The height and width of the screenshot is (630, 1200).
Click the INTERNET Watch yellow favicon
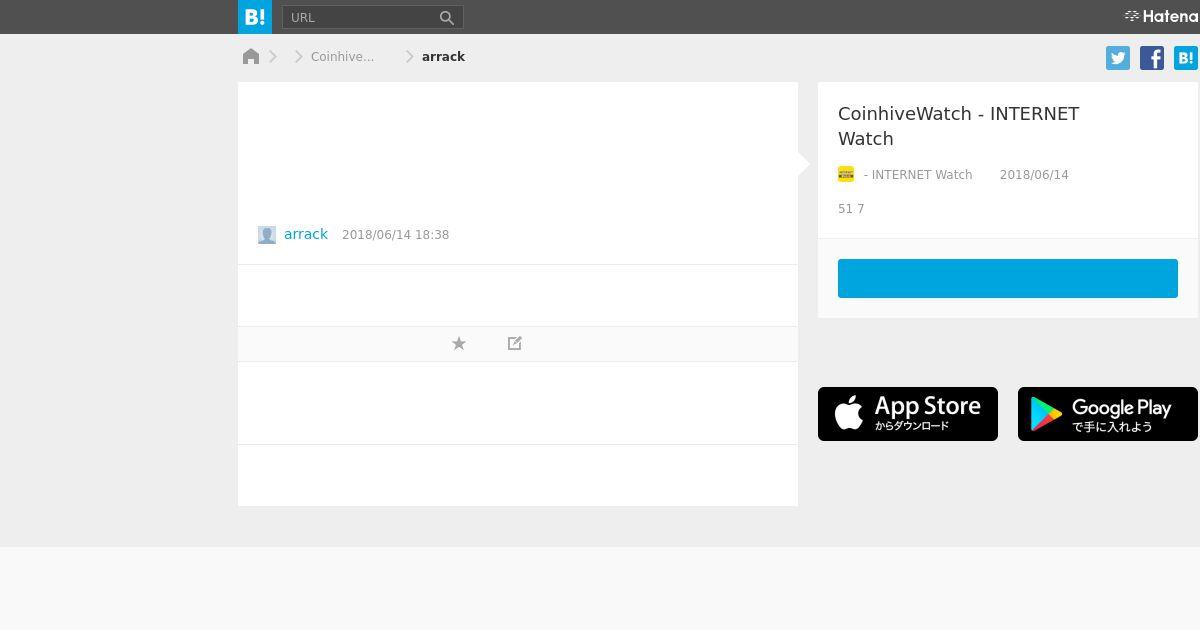[x=846, y=174]
